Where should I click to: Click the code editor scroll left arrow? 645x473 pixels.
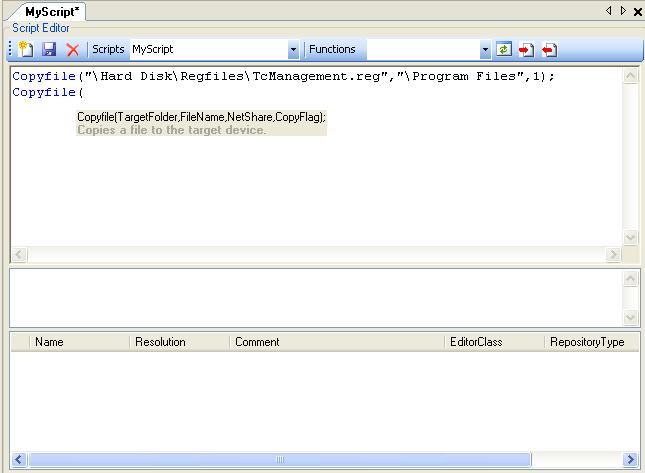tap(19, 255)
